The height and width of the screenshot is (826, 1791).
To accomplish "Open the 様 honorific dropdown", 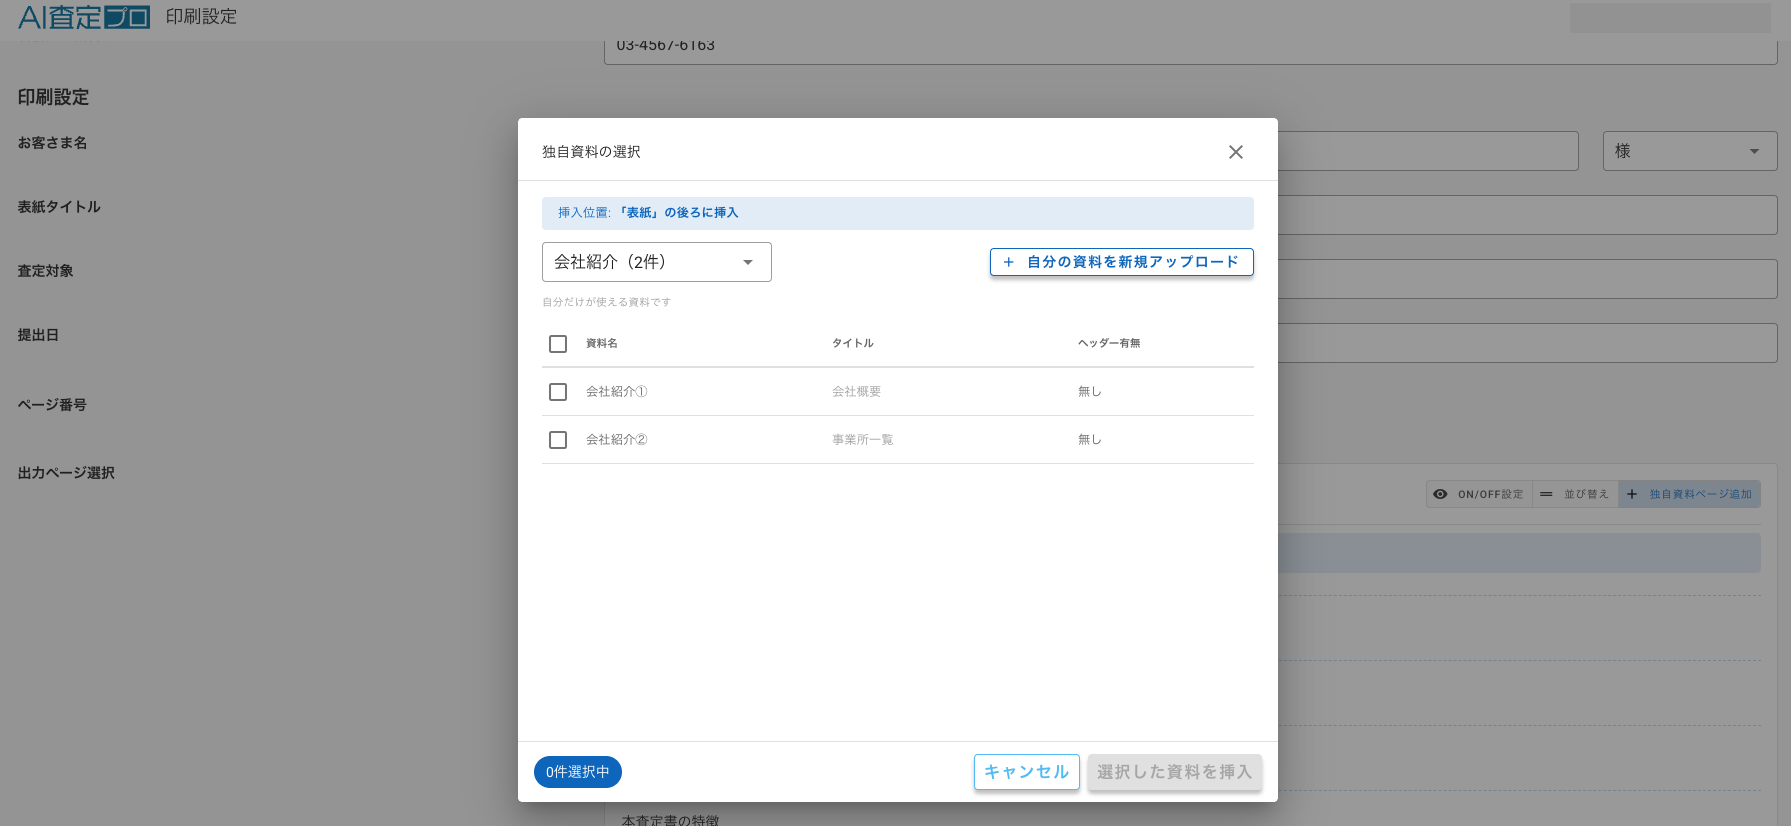I will pyautogui.click(x=1690, y=151).
